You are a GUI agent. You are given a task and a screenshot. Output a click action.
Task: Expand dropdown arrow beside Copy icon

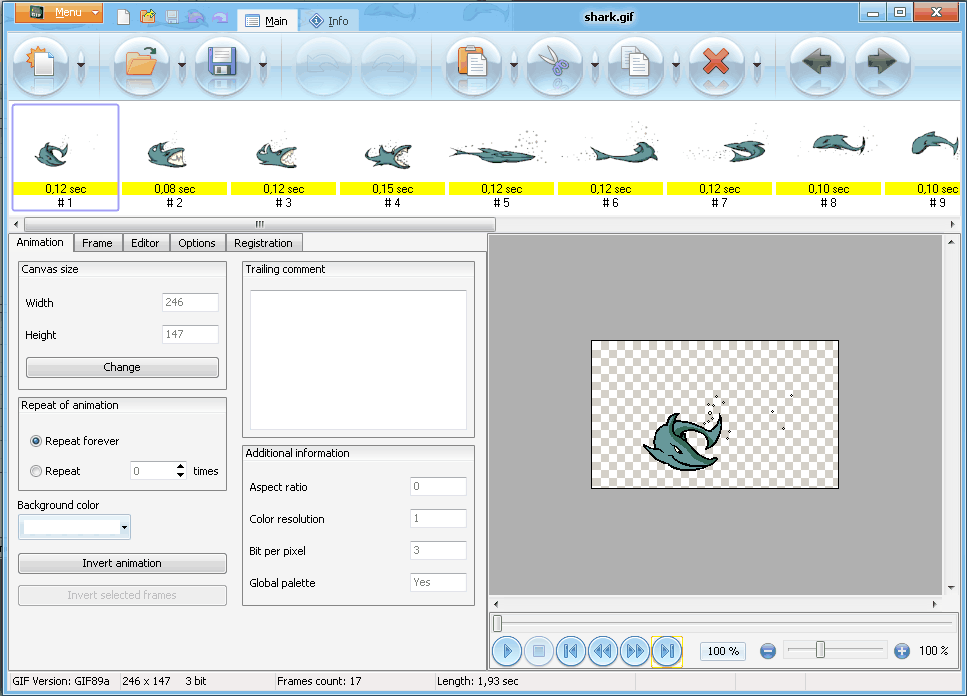point(676,64)
